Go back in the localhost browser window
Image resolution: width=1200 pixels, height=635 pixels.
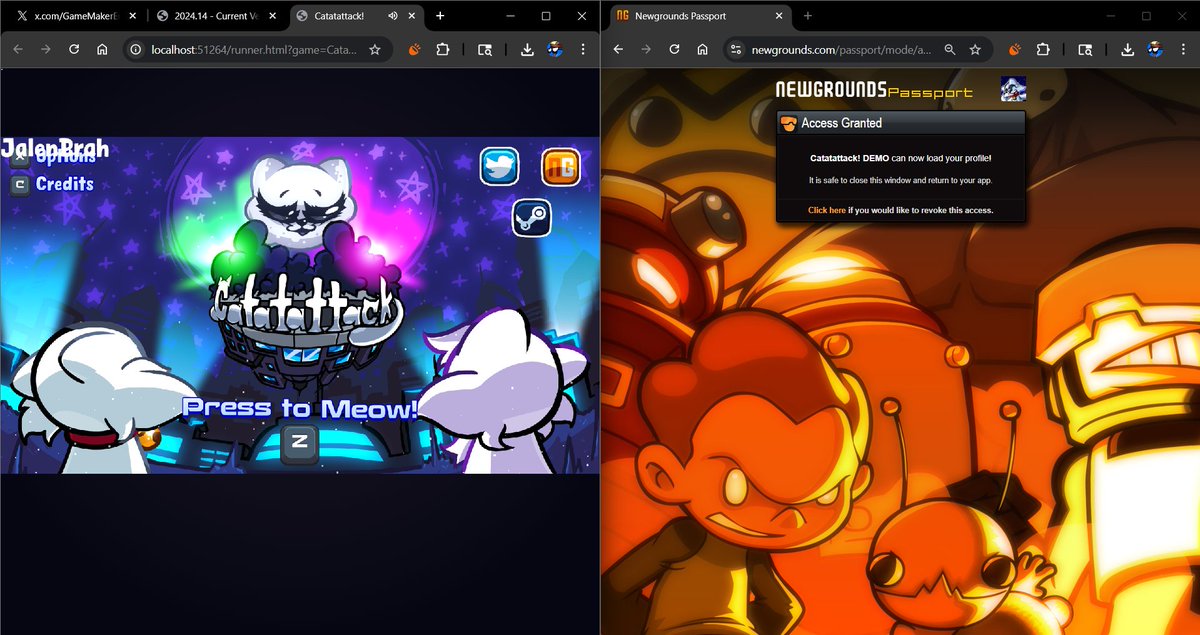pyautogui.click(x=17, y=49)
